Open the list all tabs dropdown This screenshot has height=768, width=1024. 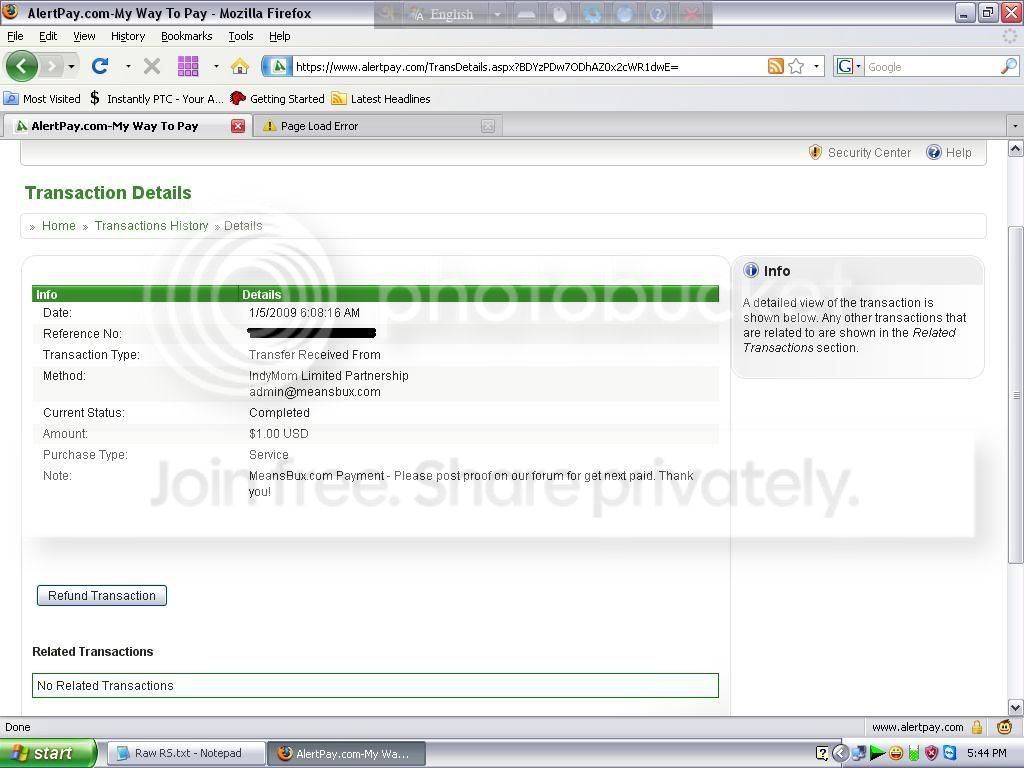1015,125
